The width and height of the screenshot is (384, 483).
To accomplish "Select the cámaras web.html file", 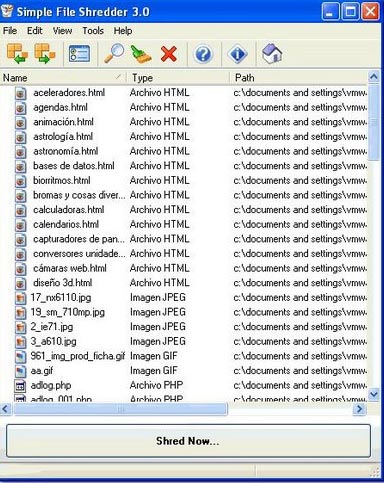I will point(70,269).
